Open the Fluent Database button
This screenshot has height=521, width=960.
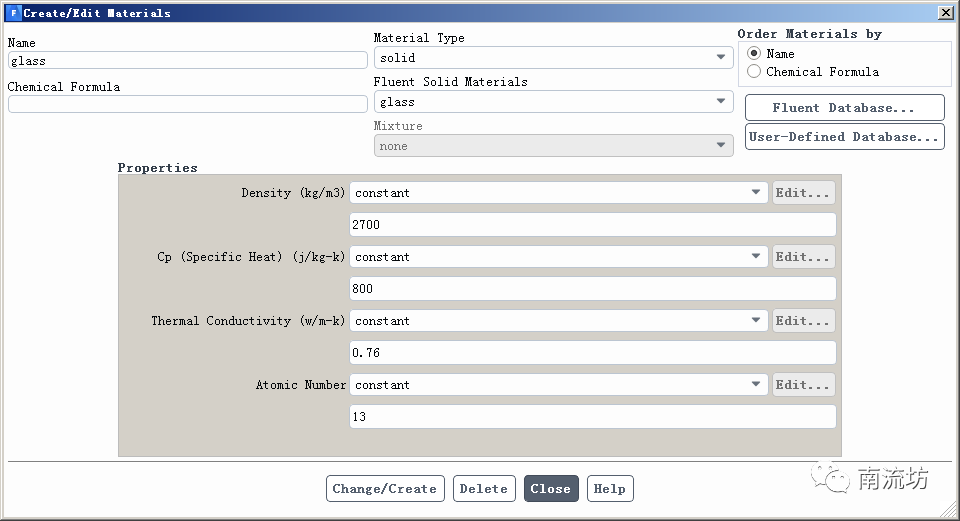pos(844,108)
